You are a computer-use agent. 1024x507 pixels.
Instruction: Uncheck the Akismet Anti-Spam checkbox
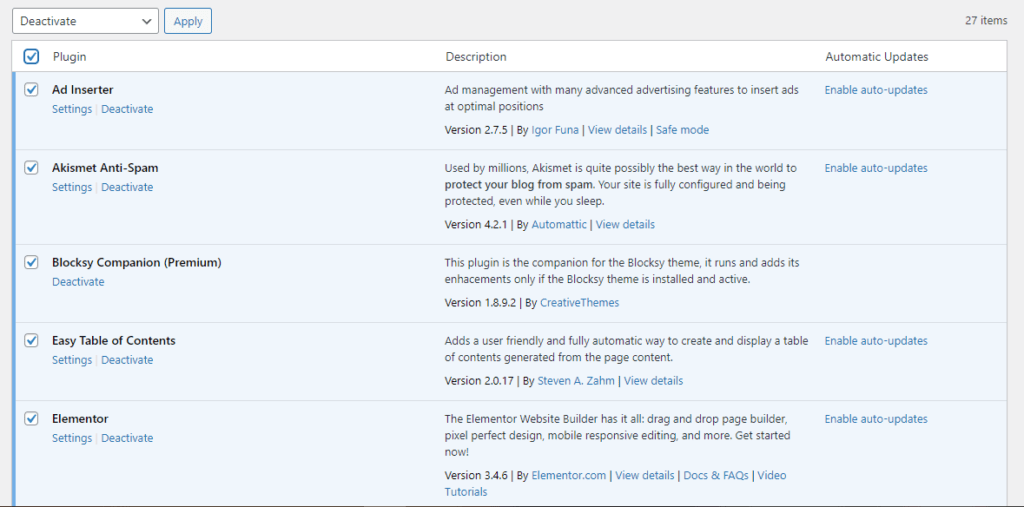31,168
